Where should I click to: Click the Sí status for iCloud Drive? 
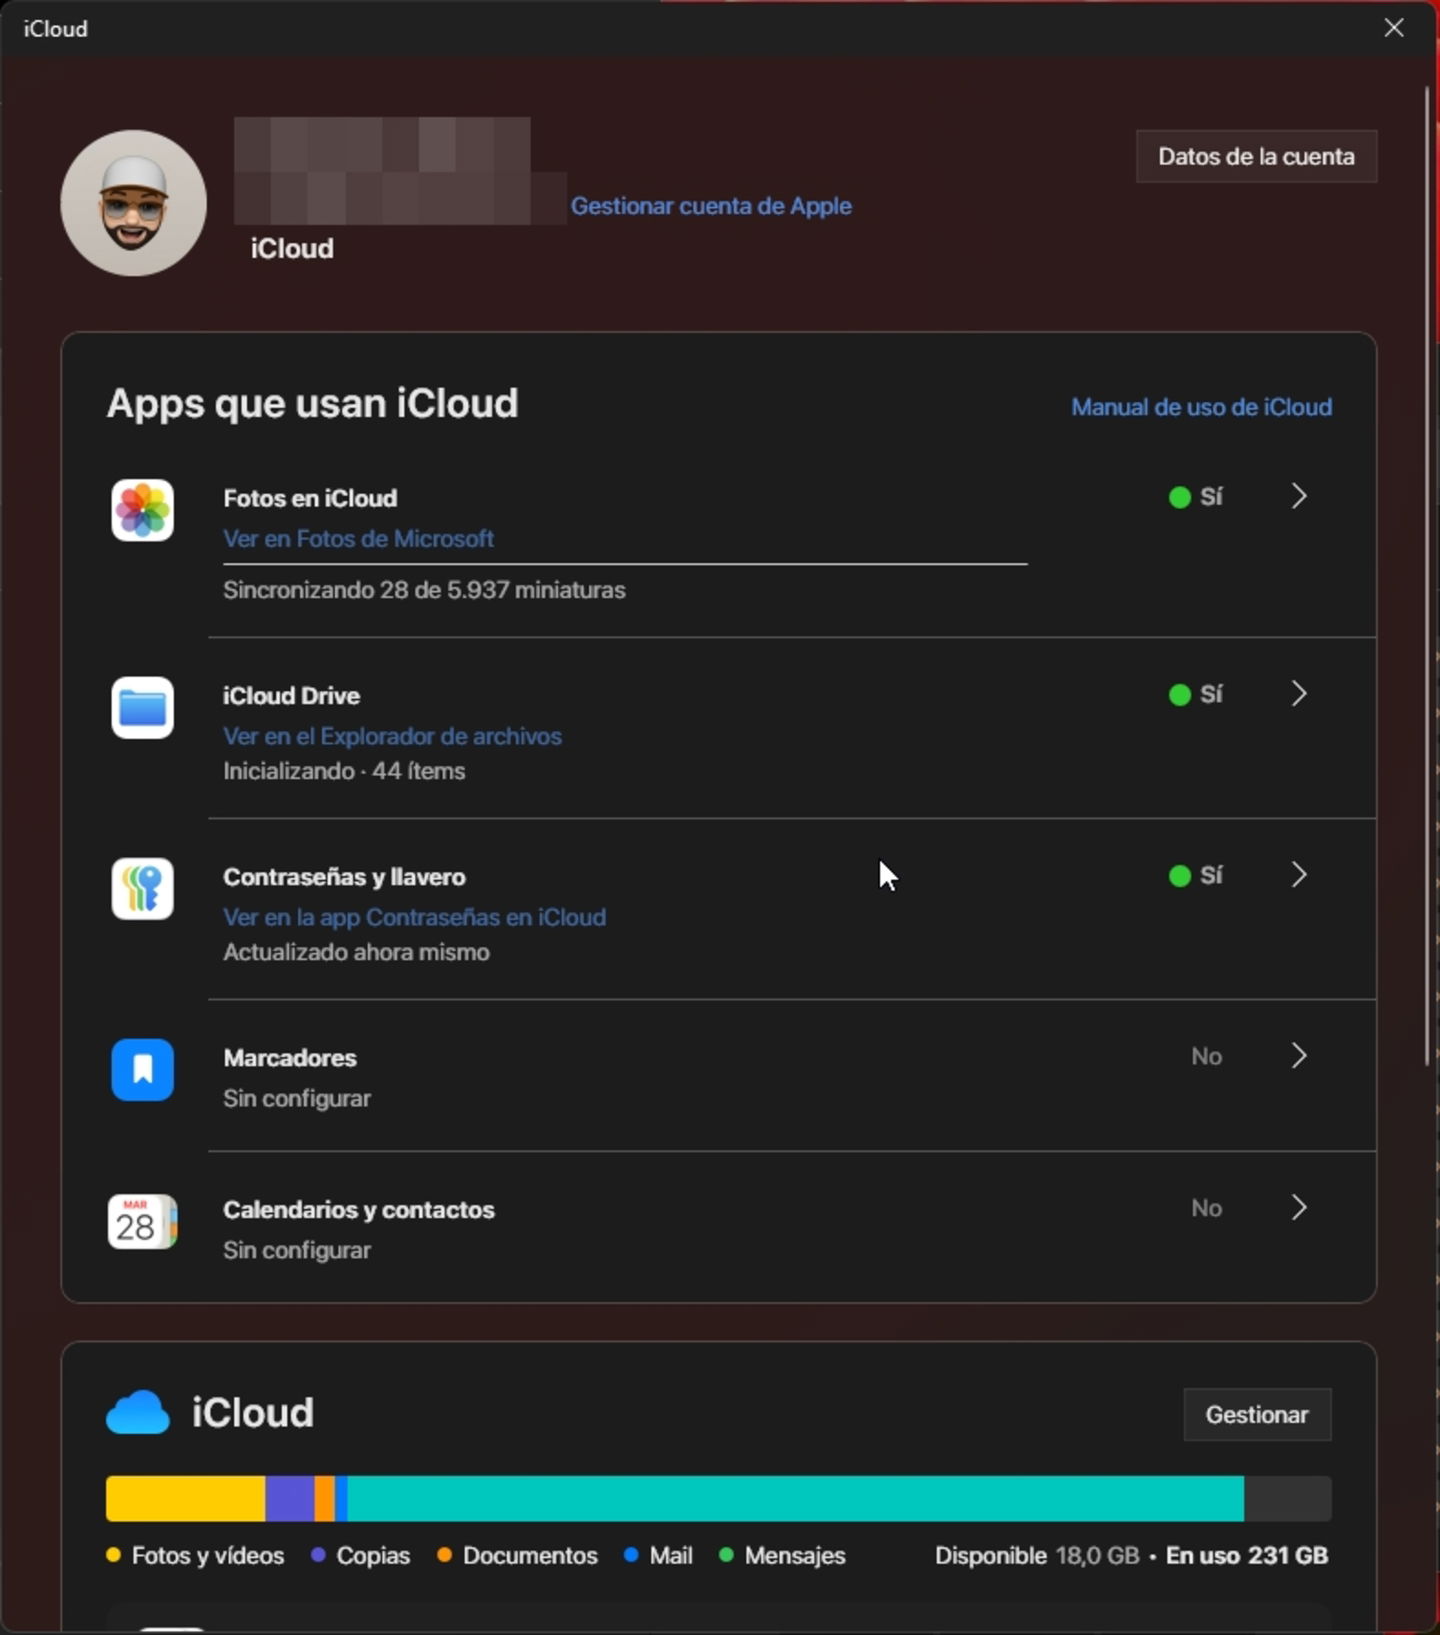(1196, 694)
